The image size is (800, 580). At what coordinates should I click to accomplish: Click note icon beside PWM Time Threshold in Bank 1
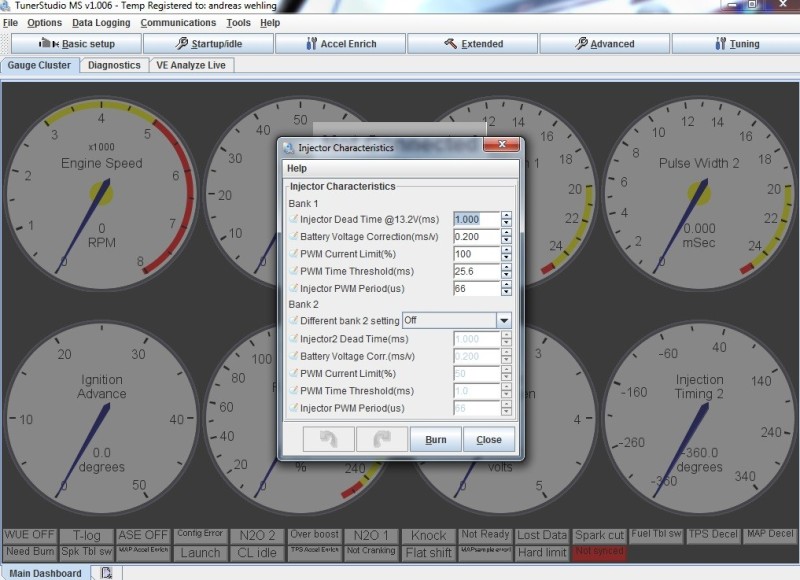coord(294,271)
